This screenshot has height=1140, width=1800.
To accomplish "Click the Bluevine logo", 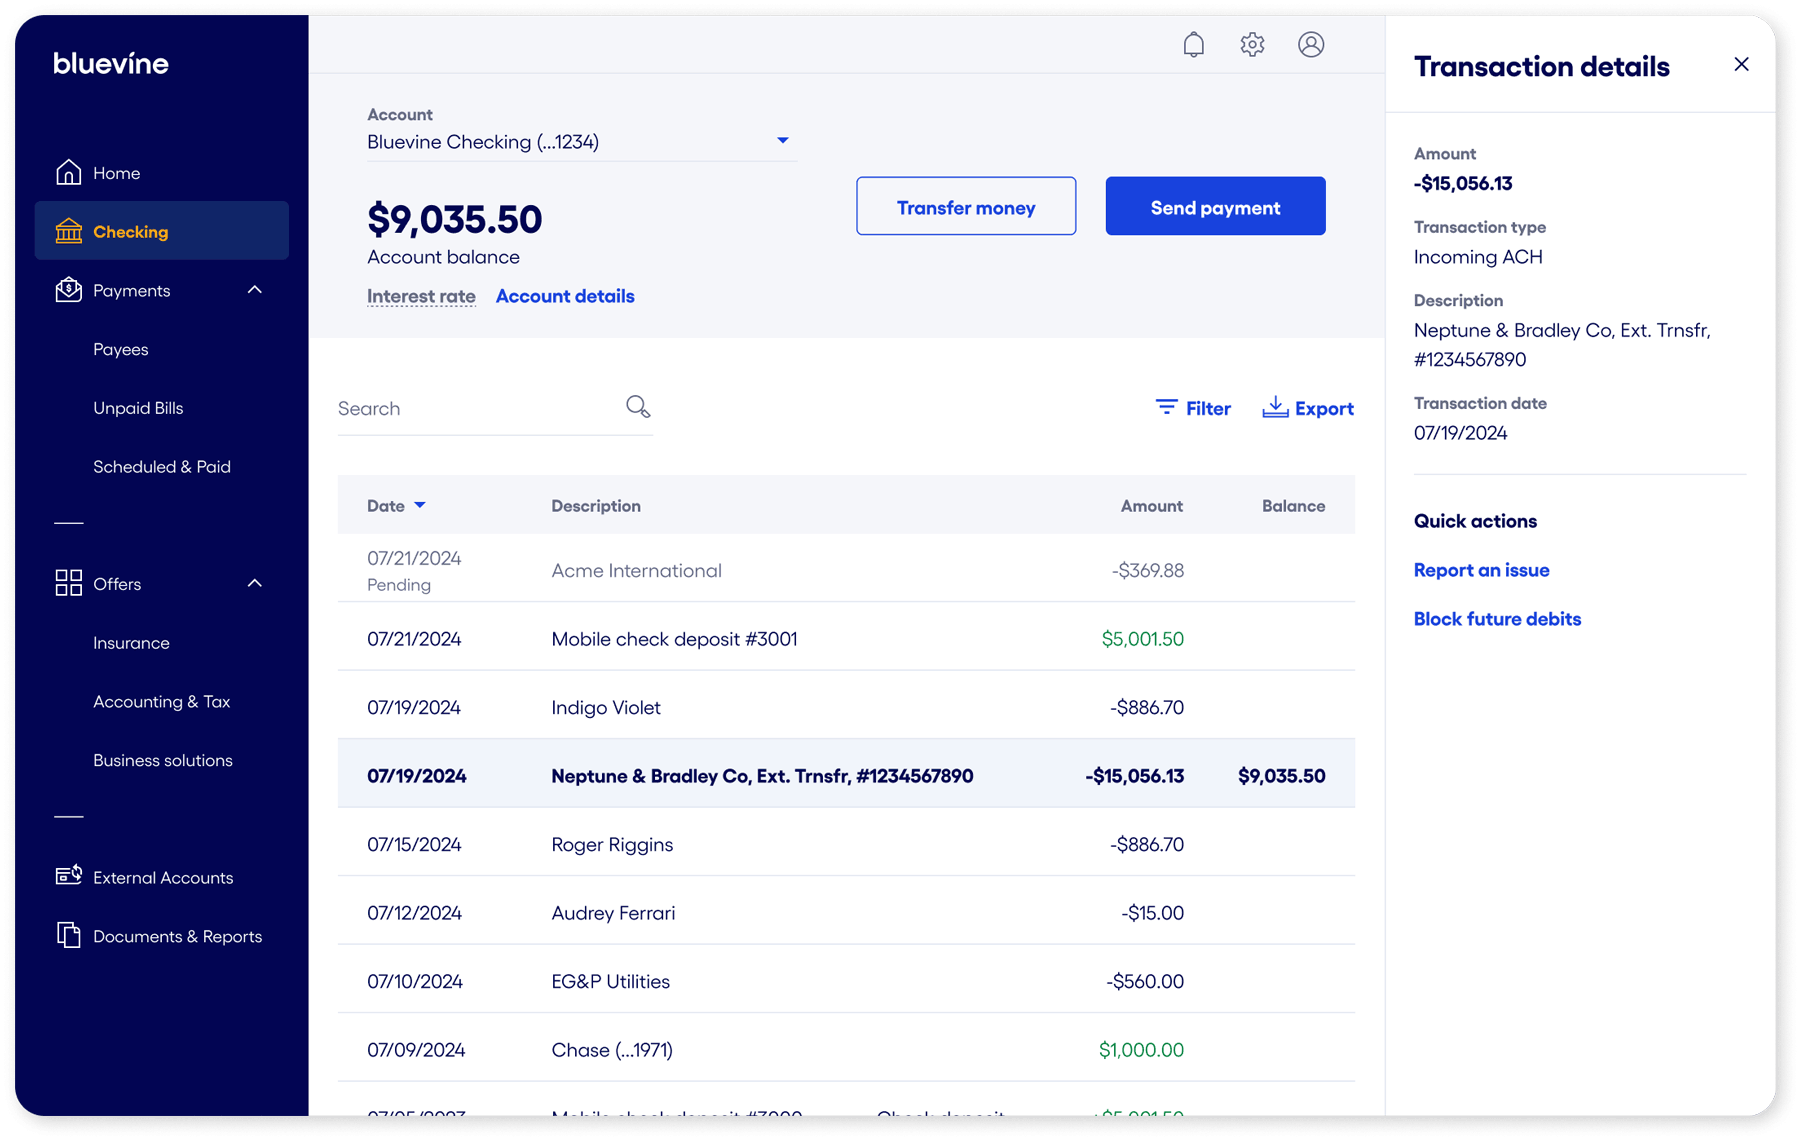I will [x=111, y=64].
